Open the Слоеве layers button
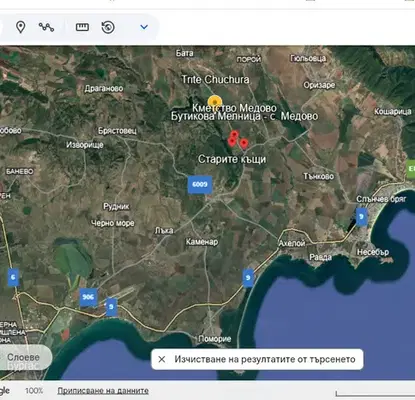The height and width of the screenshot is (400, 415). point(23,358)
